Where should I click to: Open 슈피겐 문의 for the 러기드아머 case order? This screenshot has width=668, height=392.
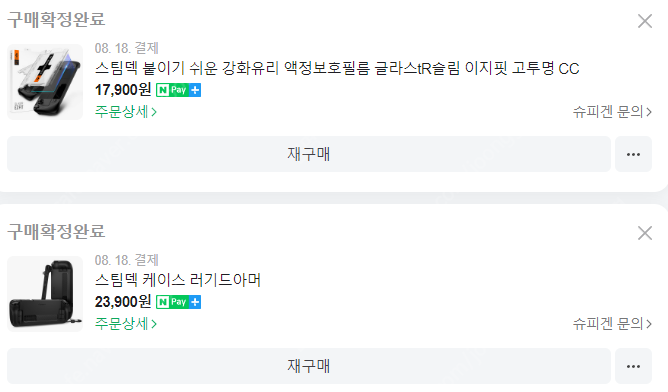pos(612,324)
